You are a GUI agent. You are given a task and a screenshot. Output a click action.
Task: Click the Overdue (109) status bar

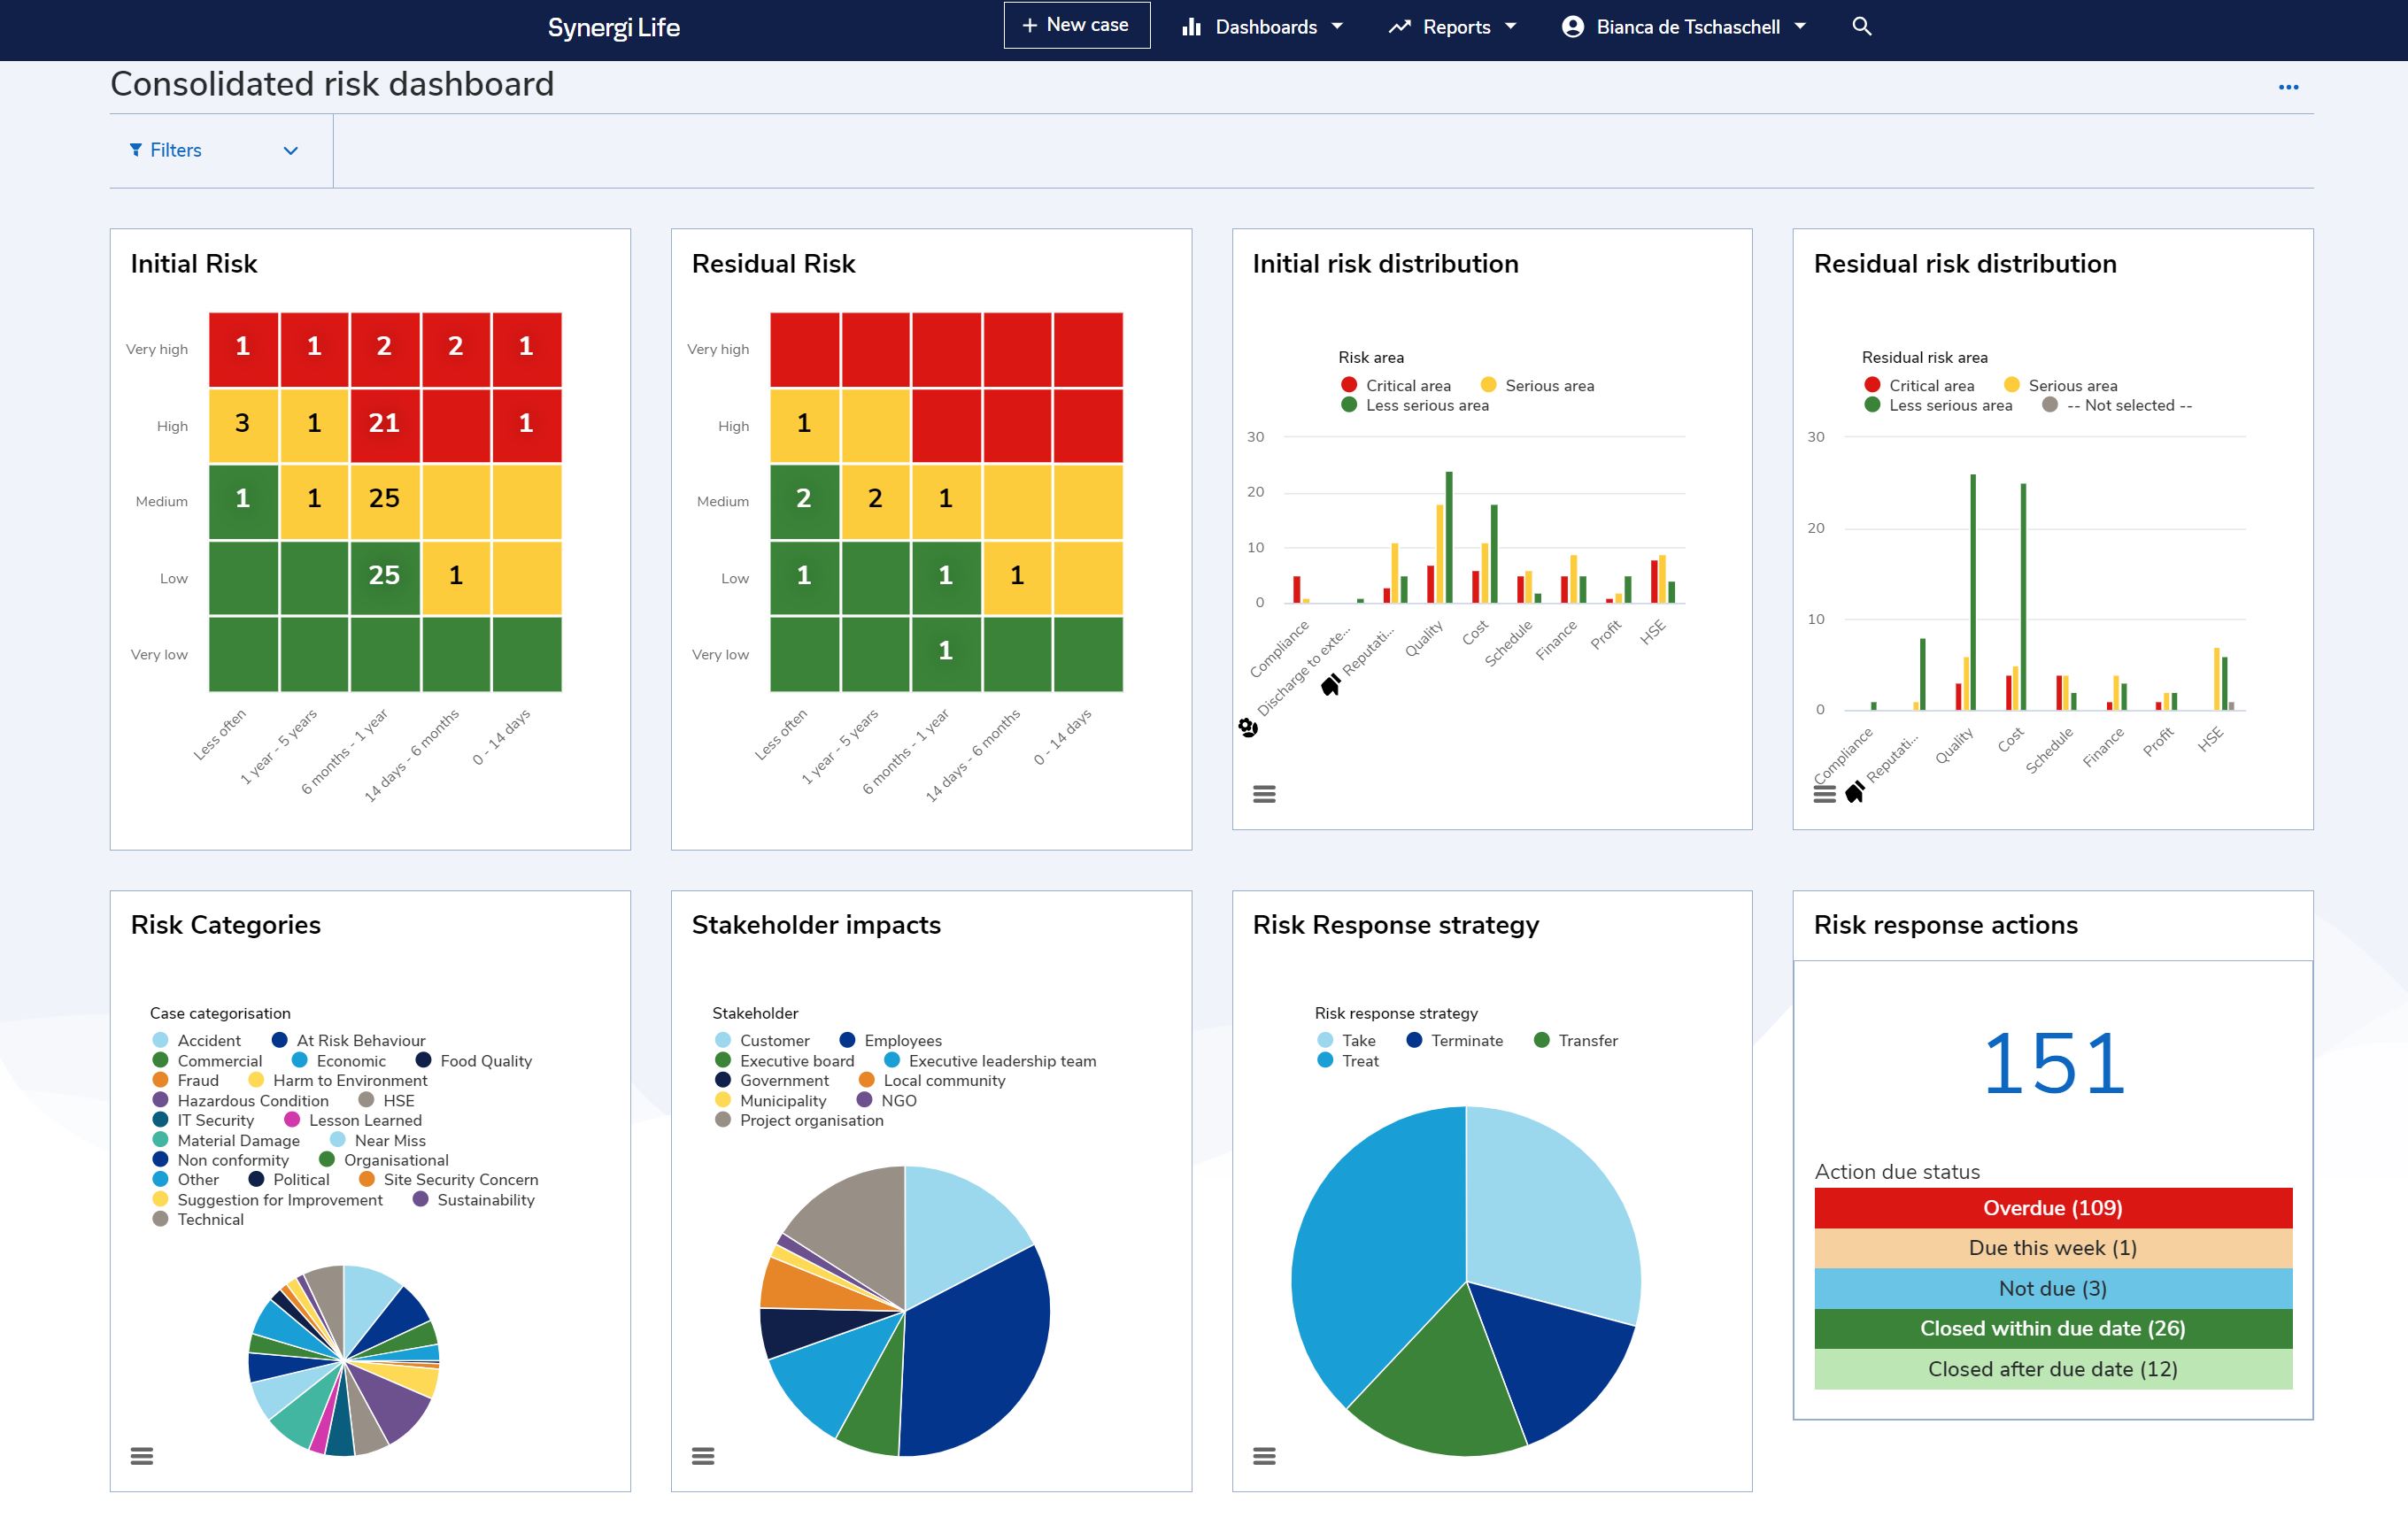[x=2052, y=1208]
